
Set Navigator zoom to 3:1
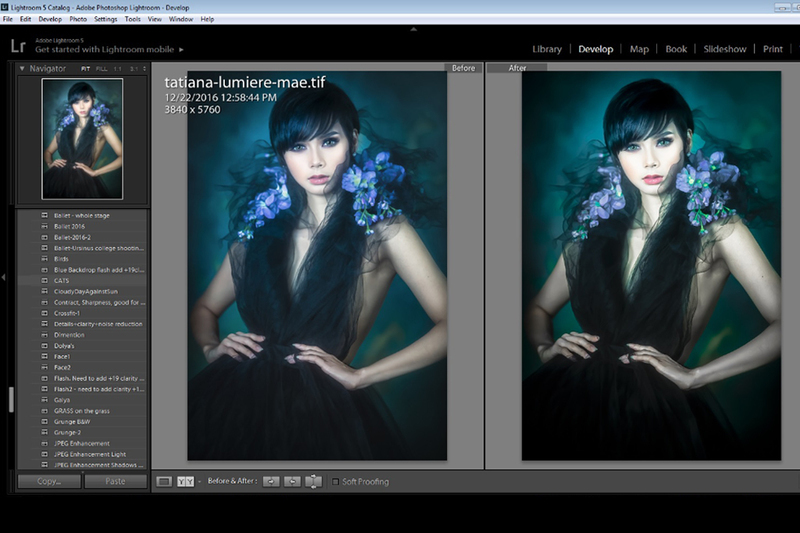[x=134, y=68]
